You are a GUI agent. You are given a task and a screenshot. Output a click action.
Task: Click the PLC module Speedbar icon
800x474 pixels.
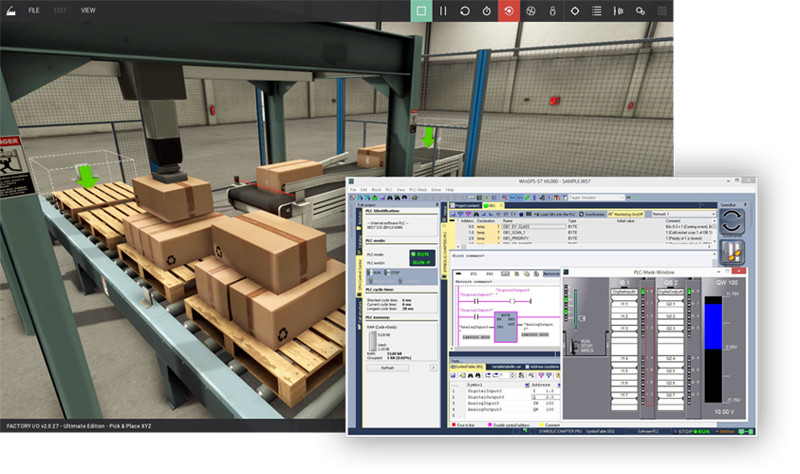732,253
